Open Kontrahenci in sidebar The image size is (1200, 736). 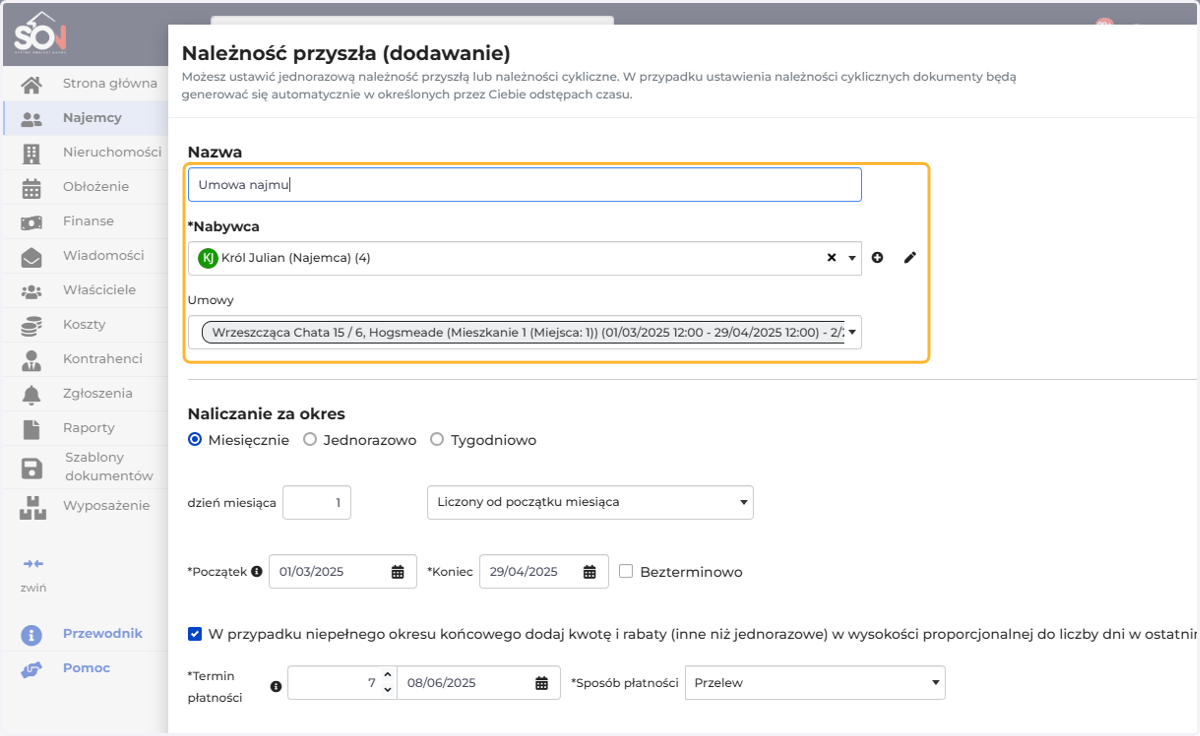pos(103,359)
